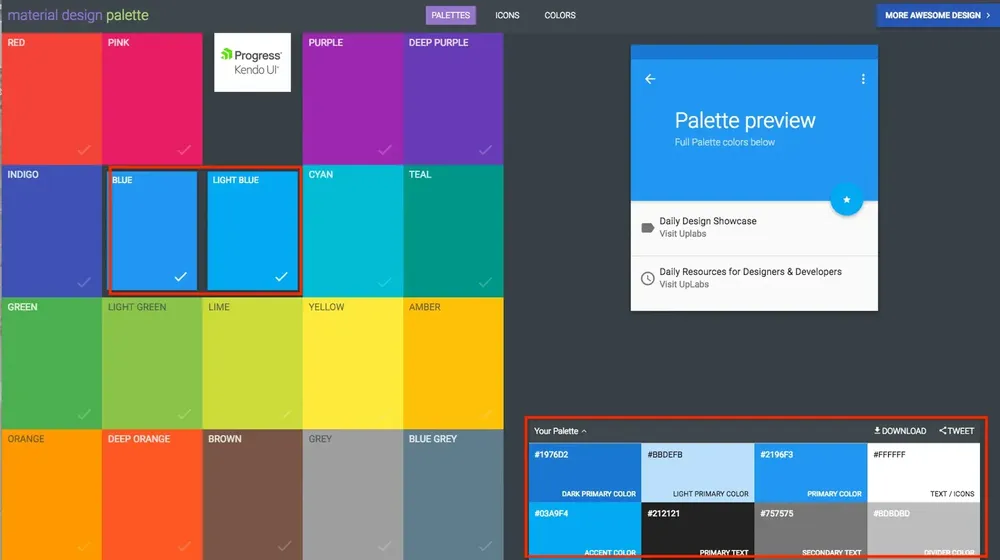The image size is (1000, 560).
Task: Click the More Awesome Design button
Action: pyautogui.click(x=938, y=15)
